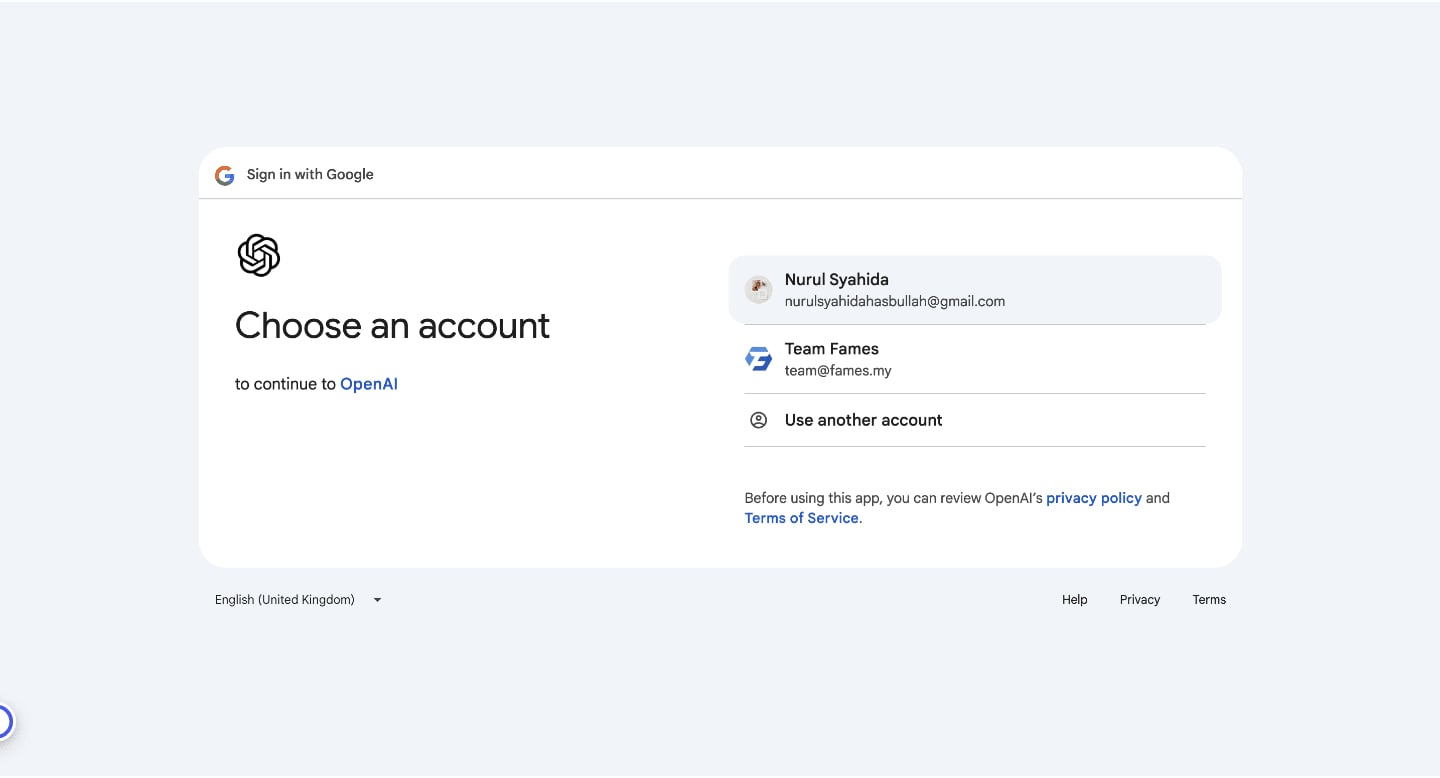
Task: Click the floating circle icon at screen edge
Action: [x=3, y=721]
